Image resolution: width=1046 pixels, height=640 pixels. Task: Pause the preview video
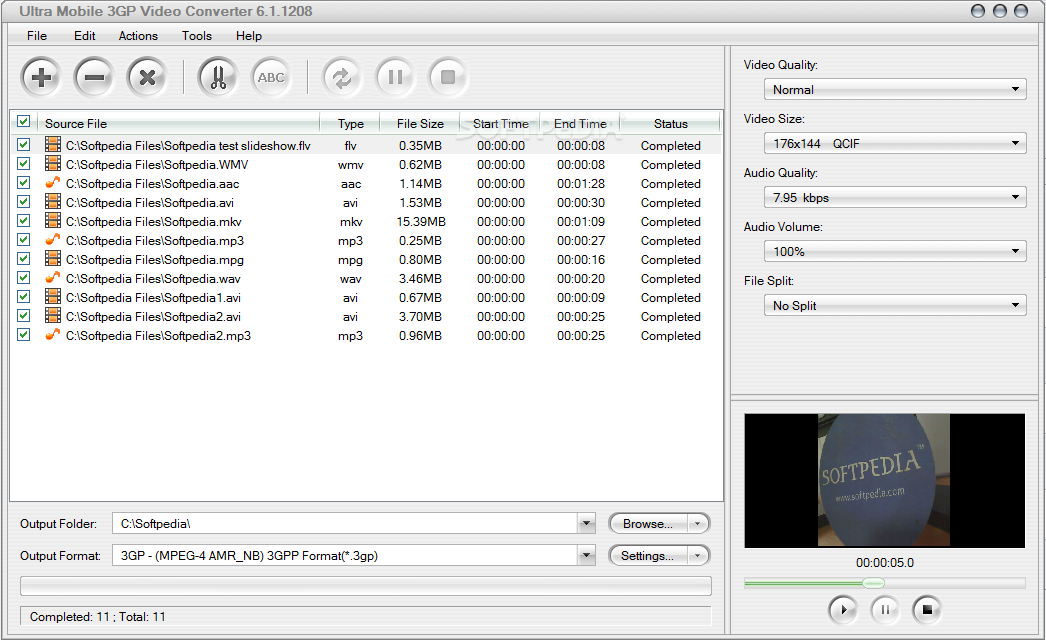pyautogui.click(x=885, y=609)
